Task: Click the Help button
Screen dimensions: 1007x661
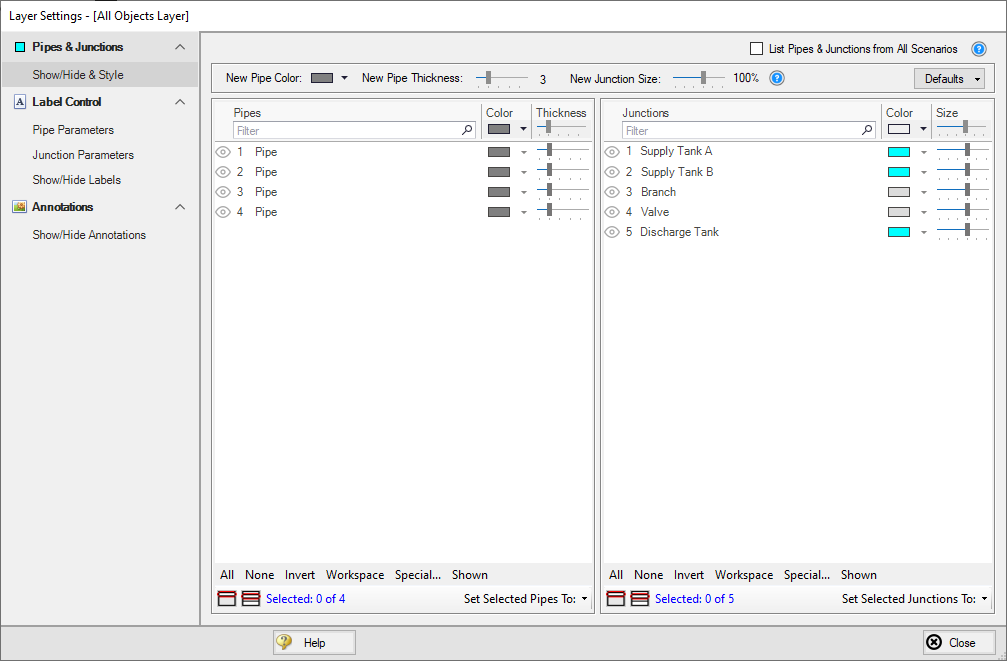Action: (x=314, y=643)
